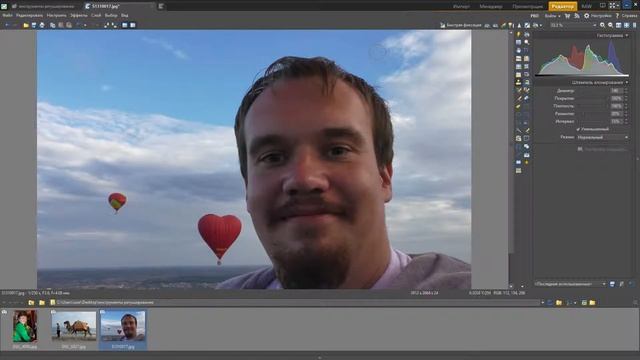
Task: Switch to the Импорт module tab
Action: [461, 6]
